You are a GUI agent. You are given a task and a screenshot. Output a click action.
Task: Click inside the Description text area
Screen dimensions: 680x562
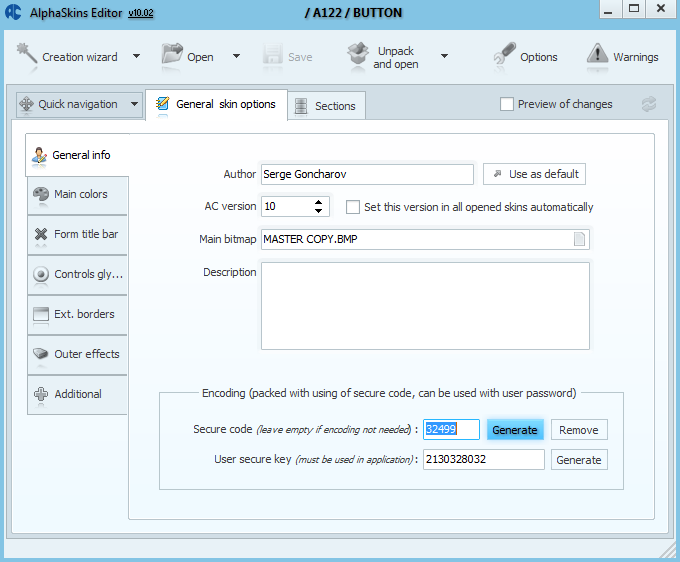425,306
